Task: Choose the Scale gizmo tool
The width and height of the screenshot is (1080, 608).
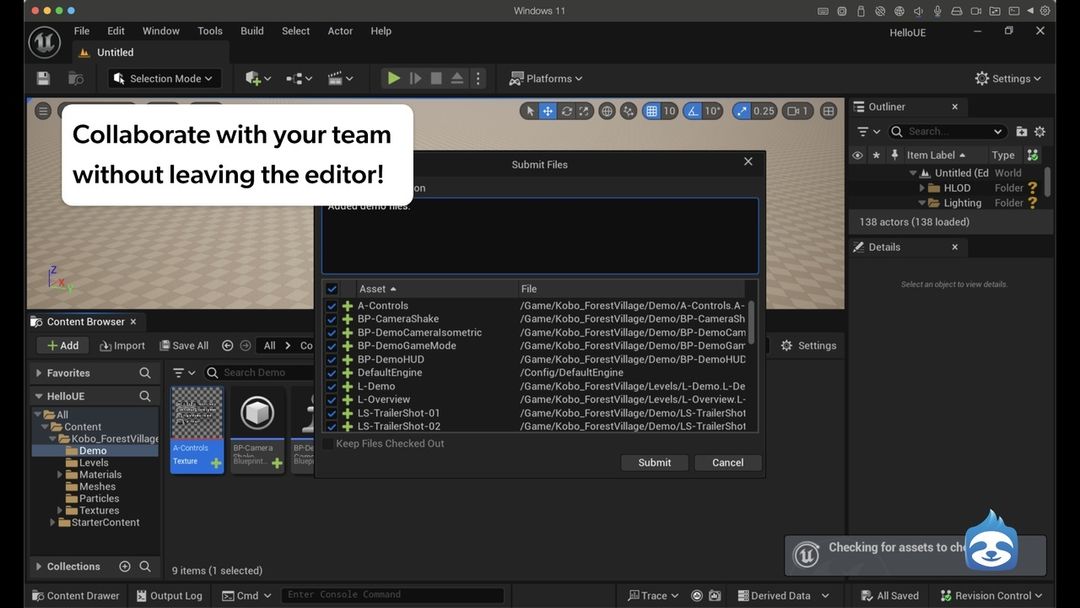Action: (x=583, y=111)
